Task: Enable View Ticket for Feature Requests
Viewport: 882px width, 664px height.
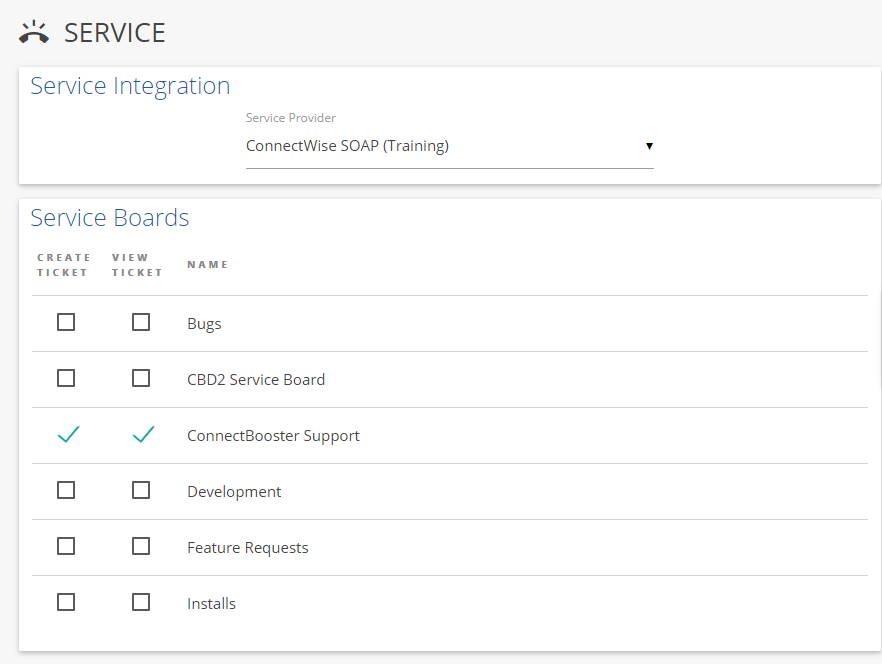Action: (141, 546)
